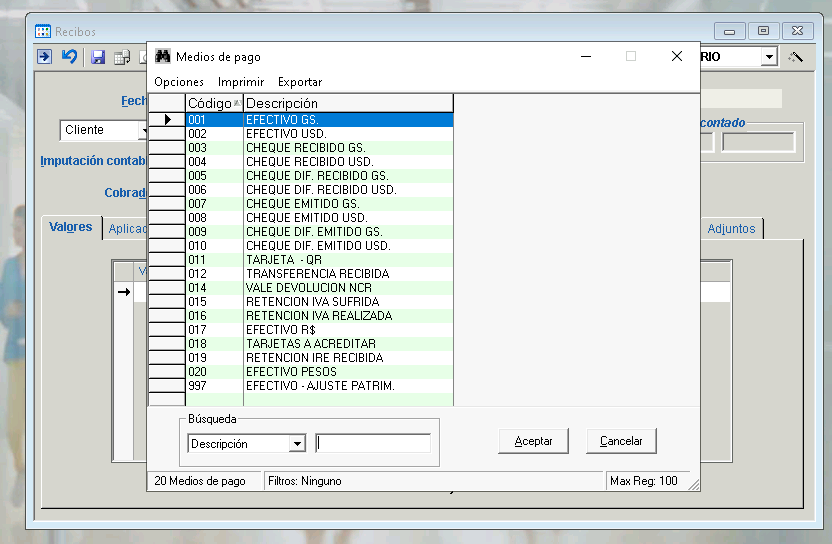Click the magic wand icon
The height and width of the screenshot is (544, 832).
[x=796, y=57]
